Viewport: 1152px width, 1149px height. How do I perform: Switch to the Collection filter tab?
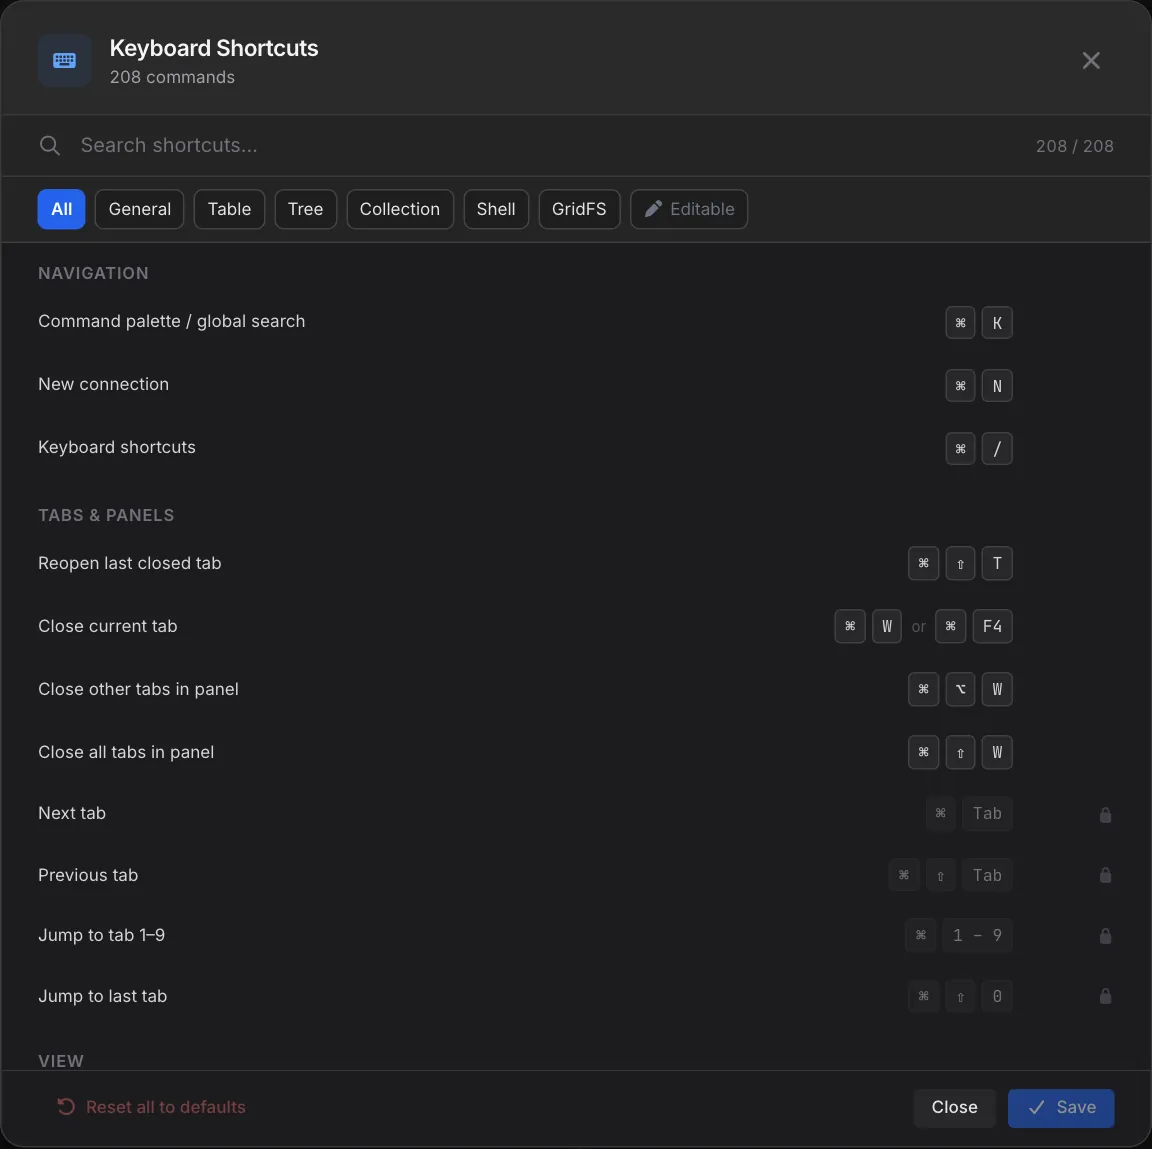400,209
